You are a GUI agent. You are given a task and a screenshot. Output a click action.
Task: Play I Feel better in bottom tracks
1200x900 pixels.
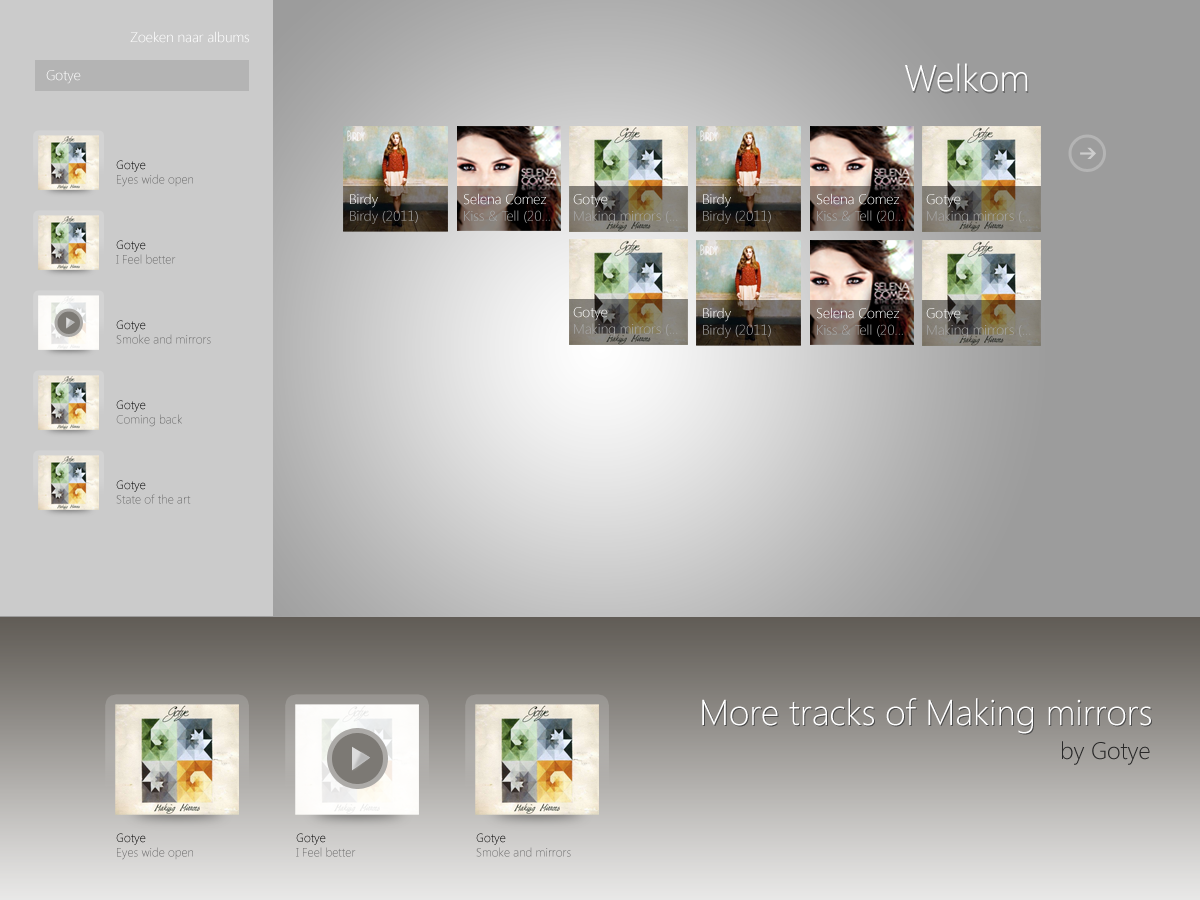[x=357, y=759]
